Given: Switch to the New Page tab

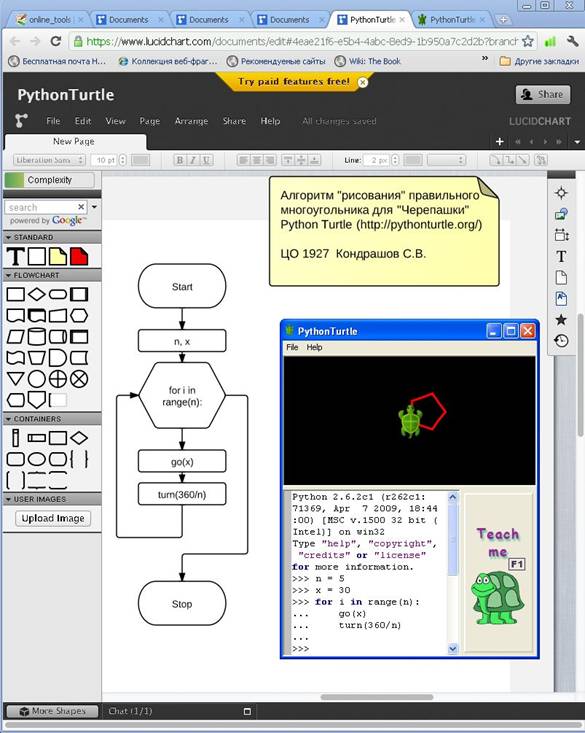Looking at the screenshot, I should (75, 141).
